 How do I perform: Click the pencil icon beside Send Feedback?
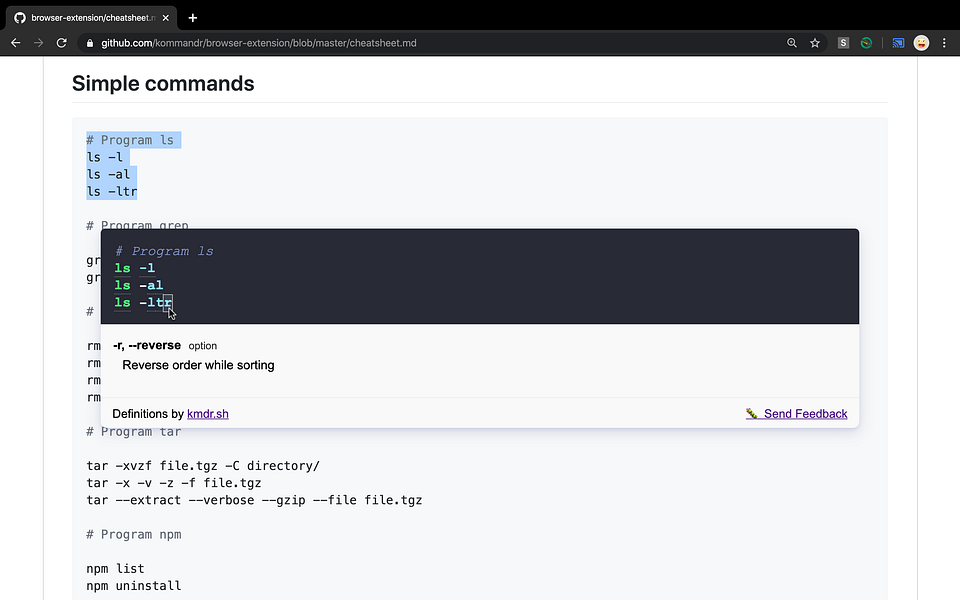751,414
